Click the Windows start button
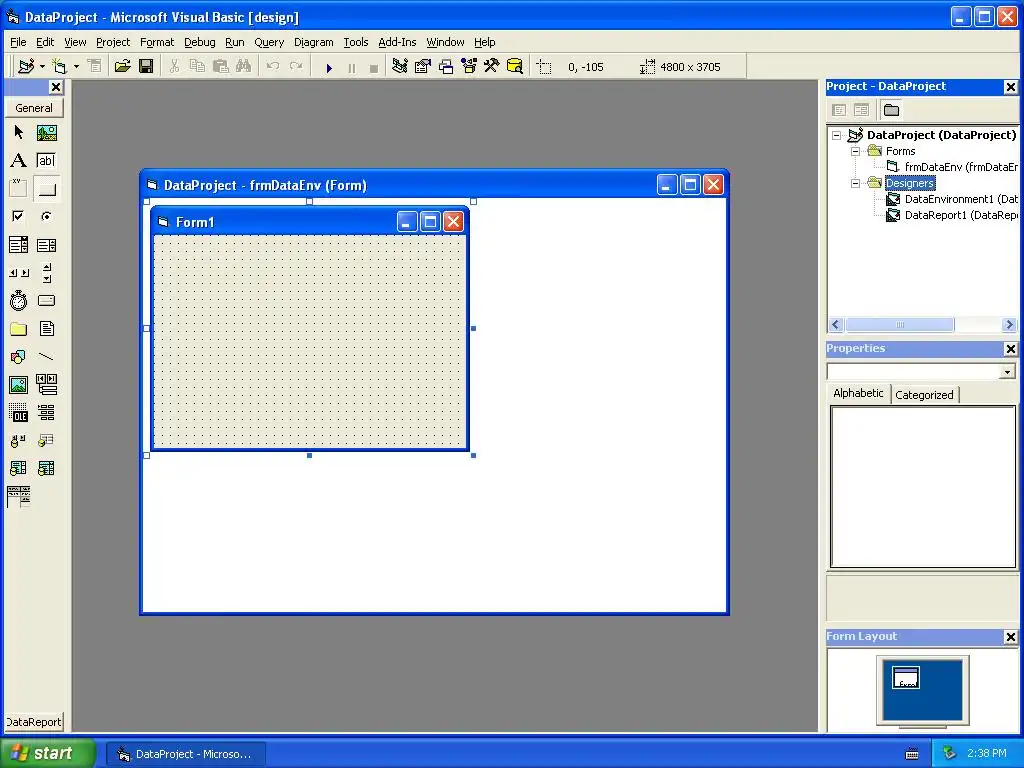The width and height of the screenshot is (1024, 768). [47, 753]
